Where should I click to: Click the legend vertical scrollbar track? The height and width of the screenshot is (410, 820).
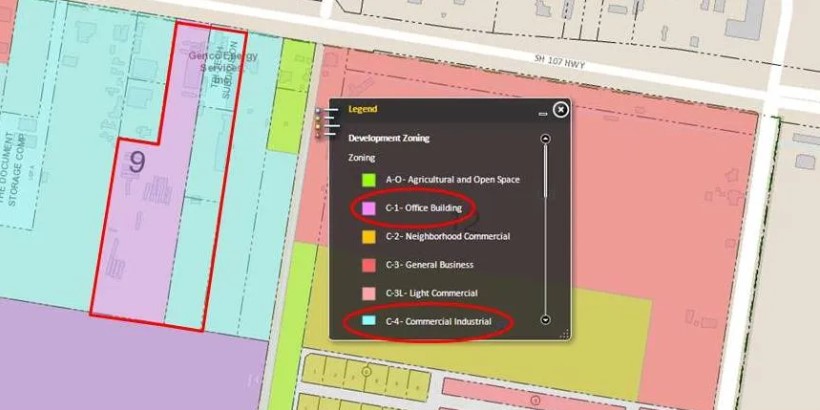545,230
